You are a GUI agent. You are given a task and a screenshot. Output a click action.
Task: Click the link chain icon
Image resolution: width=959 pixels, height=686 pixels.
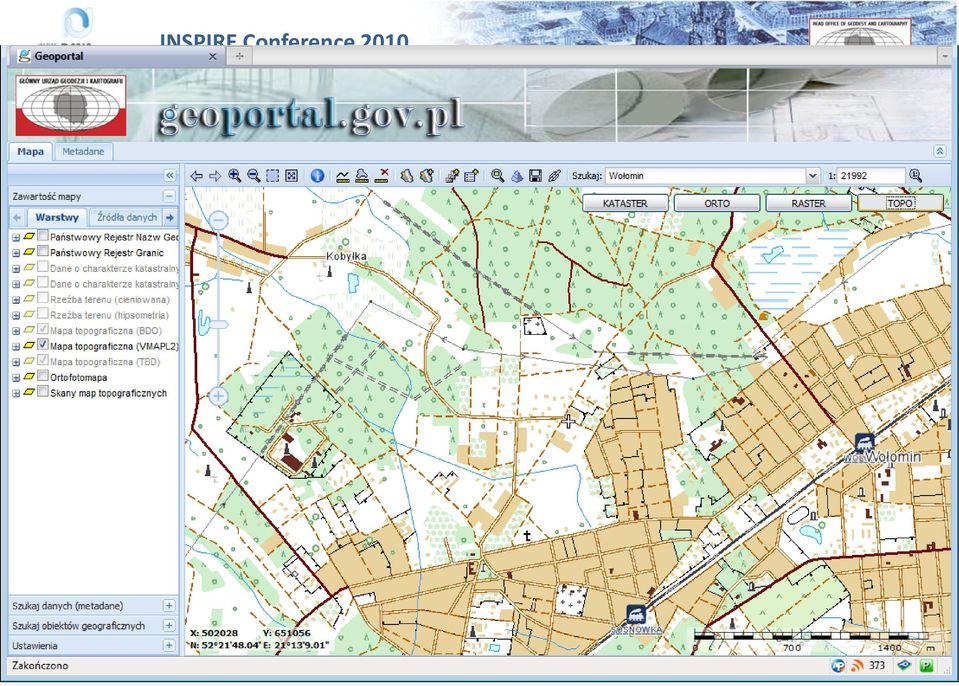(x=554, y=176)
